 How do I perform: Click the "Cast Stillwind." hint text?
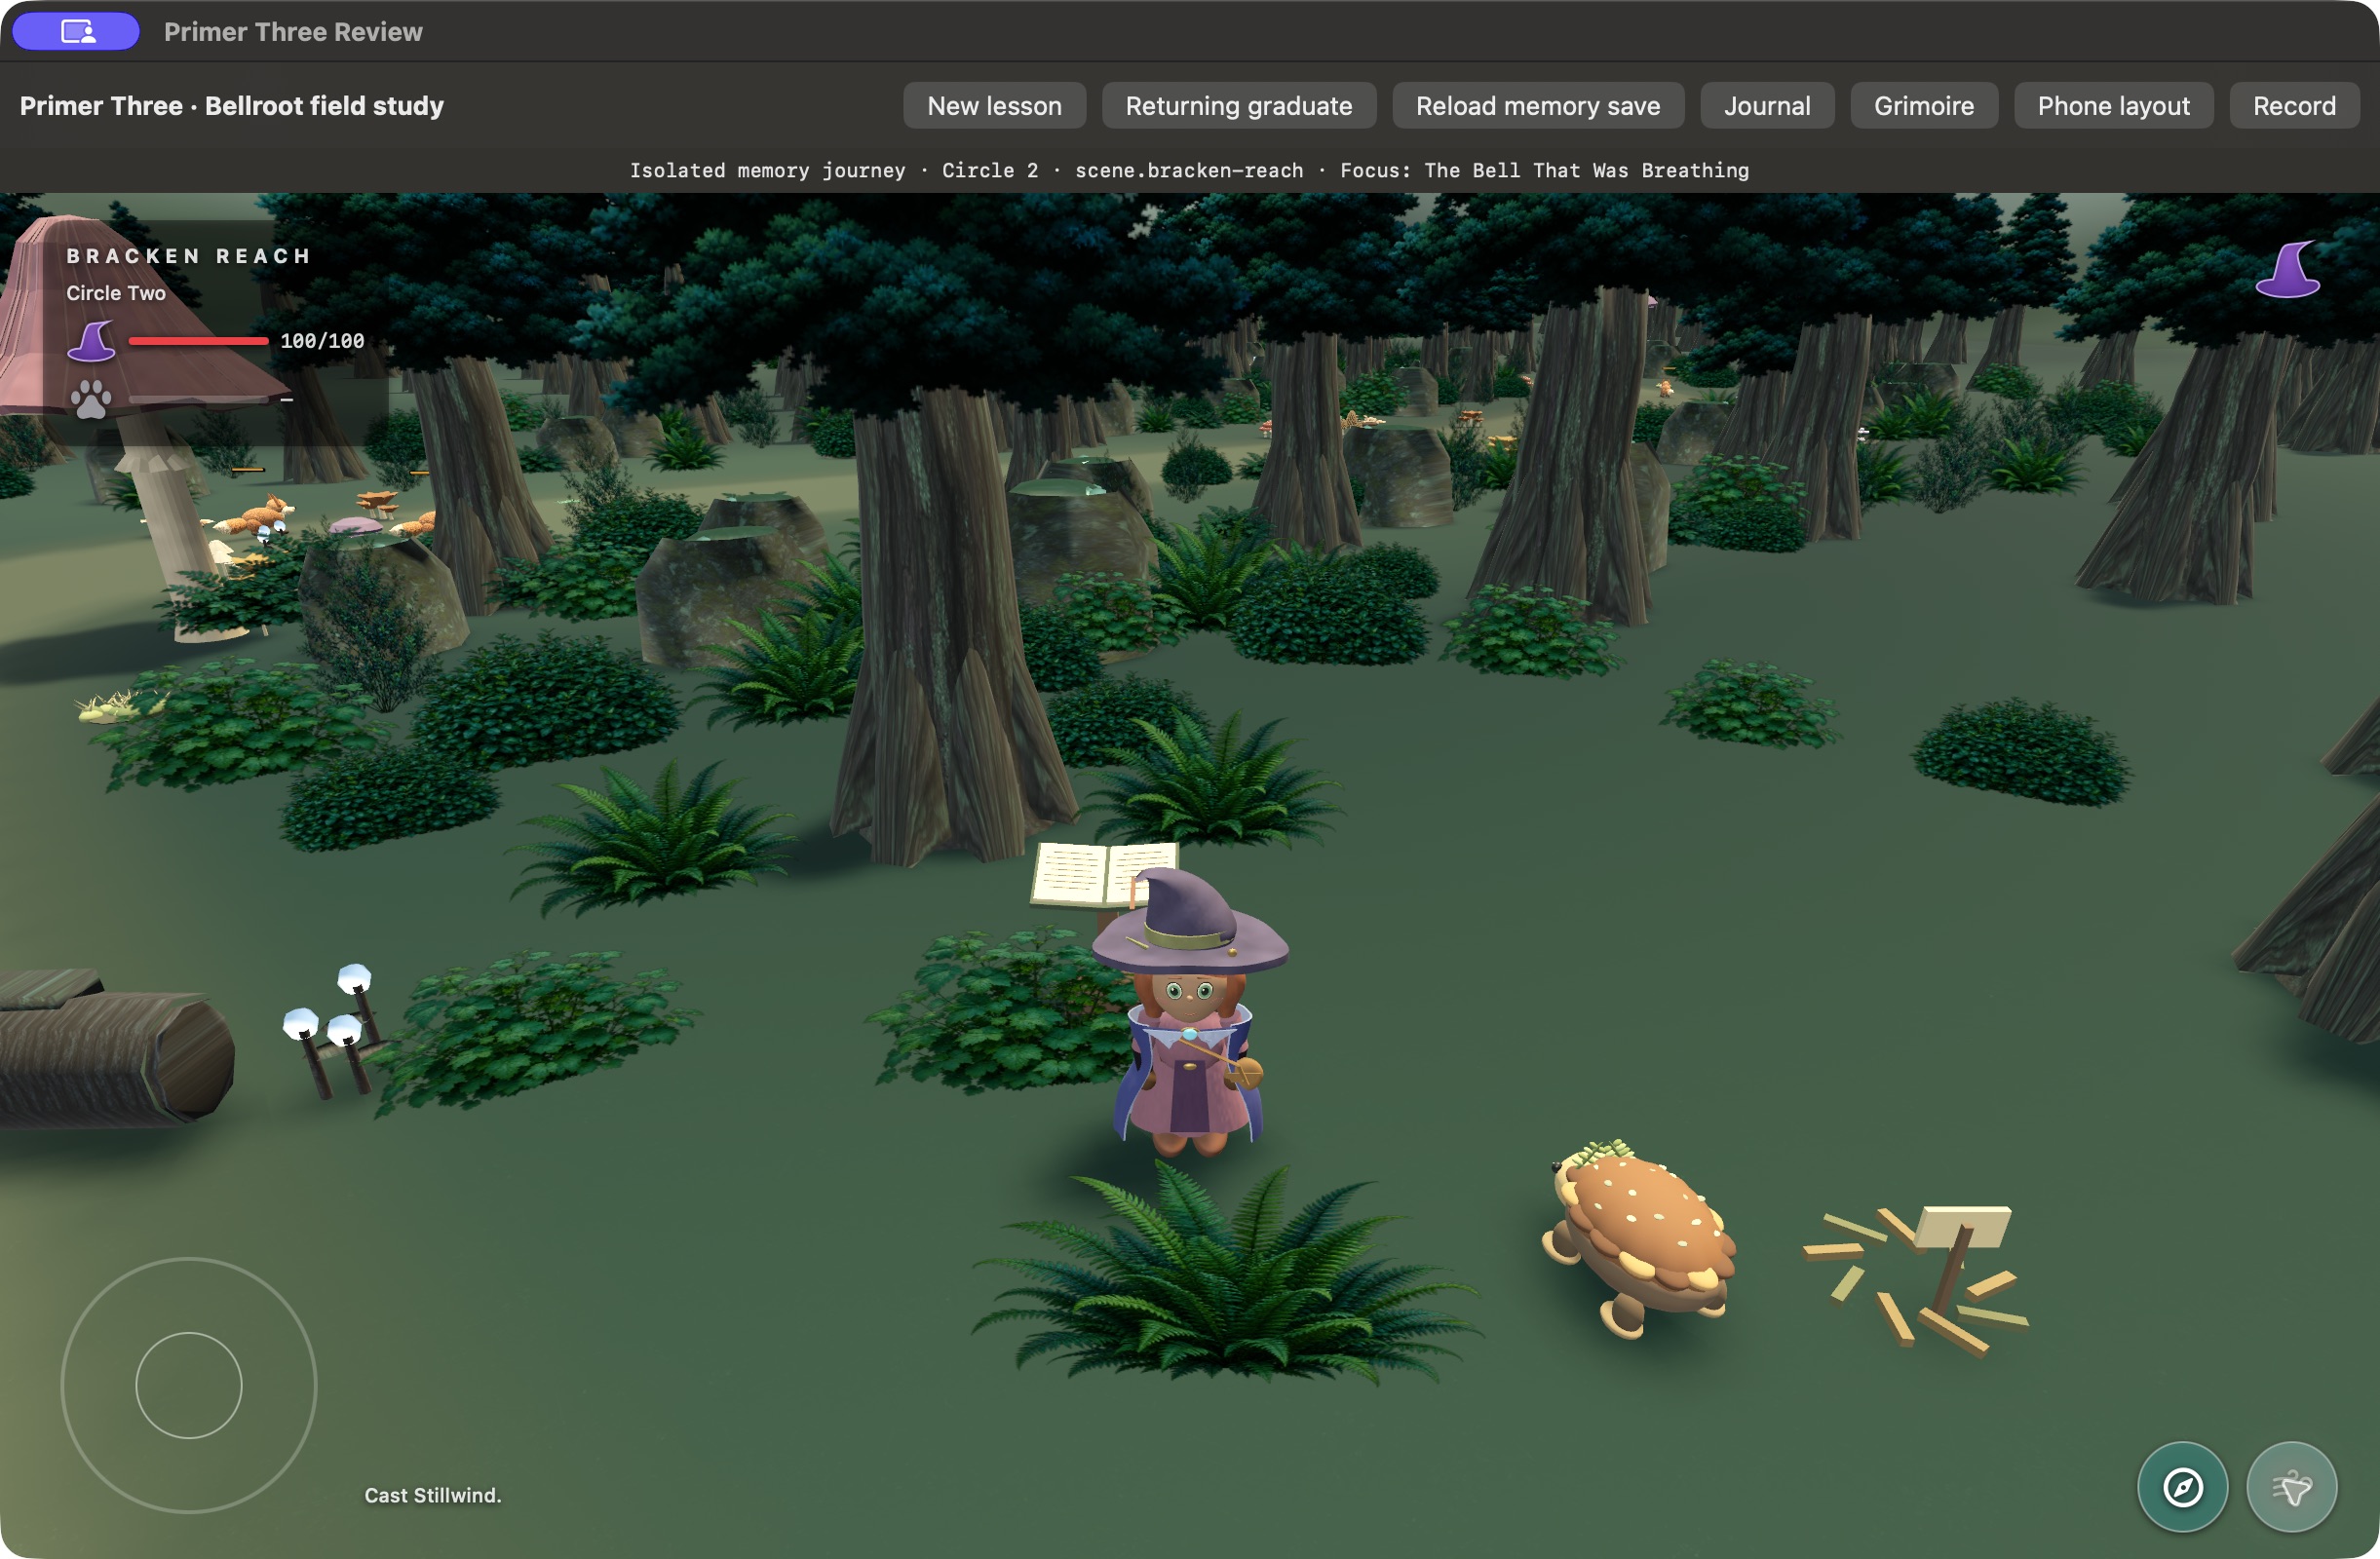click(433, 1494)
